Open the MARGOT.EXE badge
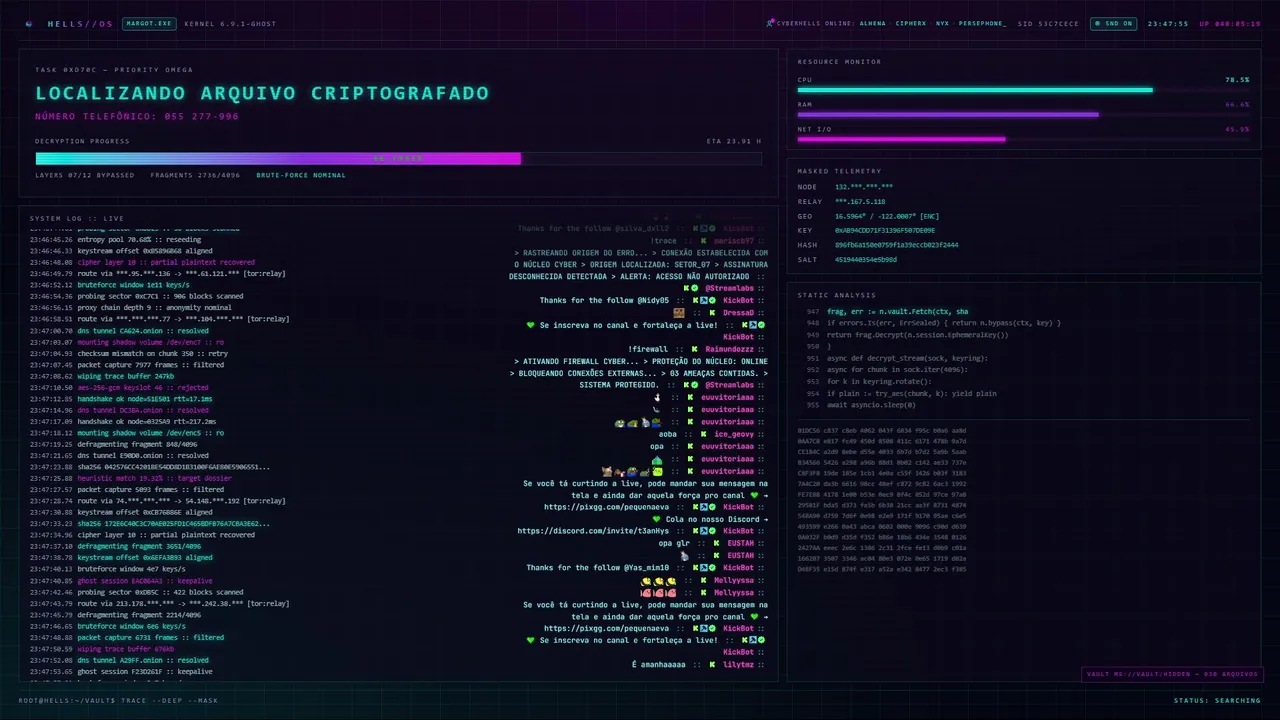Screen dimensions: 1280x720 click(x=149, y=23)
